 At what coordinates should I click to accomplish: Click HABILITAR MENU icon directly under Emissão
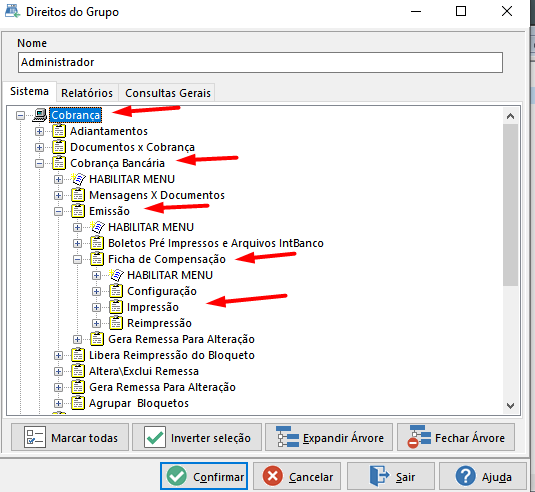[97, 227]
